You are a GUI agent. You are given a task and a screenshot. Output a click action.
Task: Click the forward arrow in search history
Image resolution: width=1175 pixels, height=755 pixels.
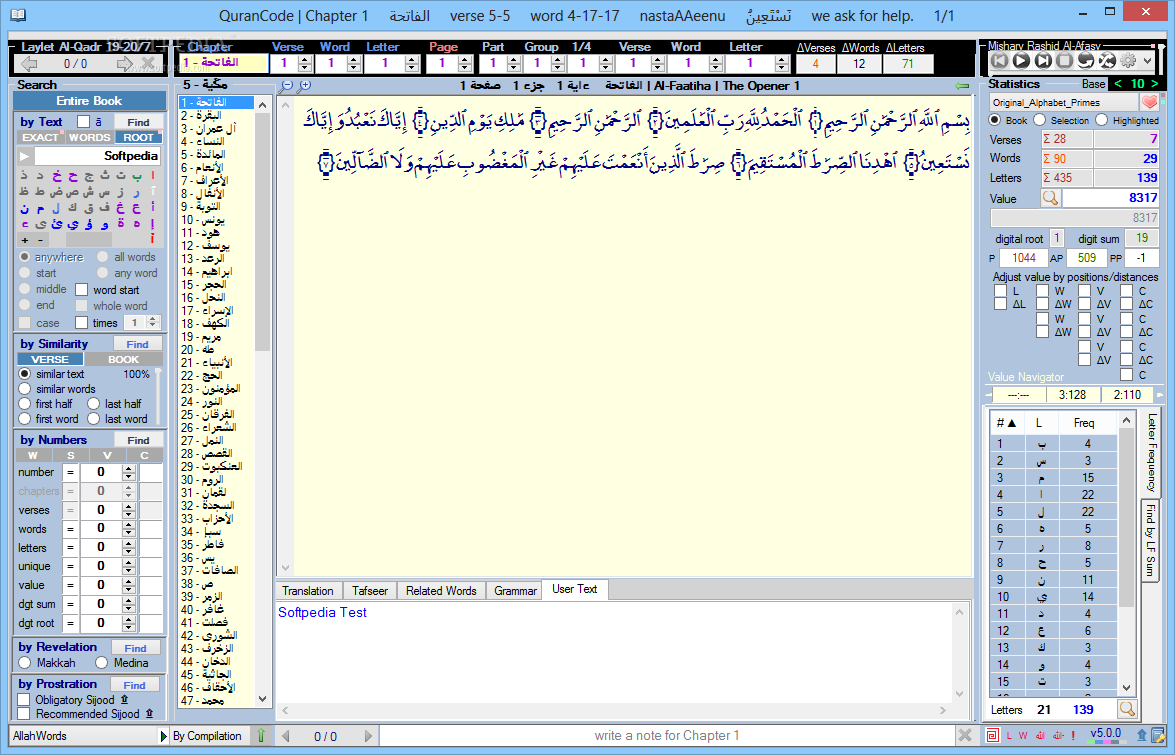125,64
